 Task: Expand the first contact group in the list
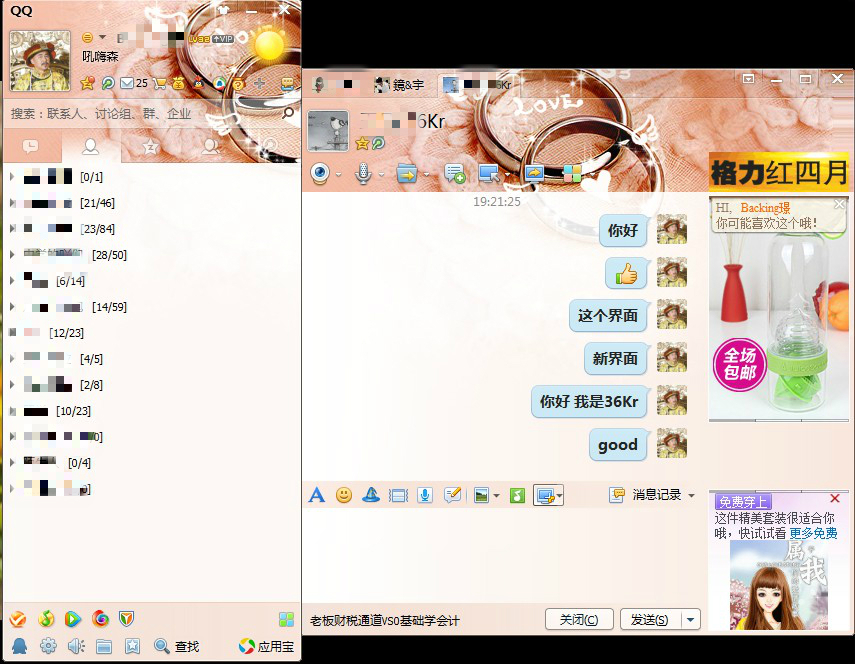pos(10,177)
